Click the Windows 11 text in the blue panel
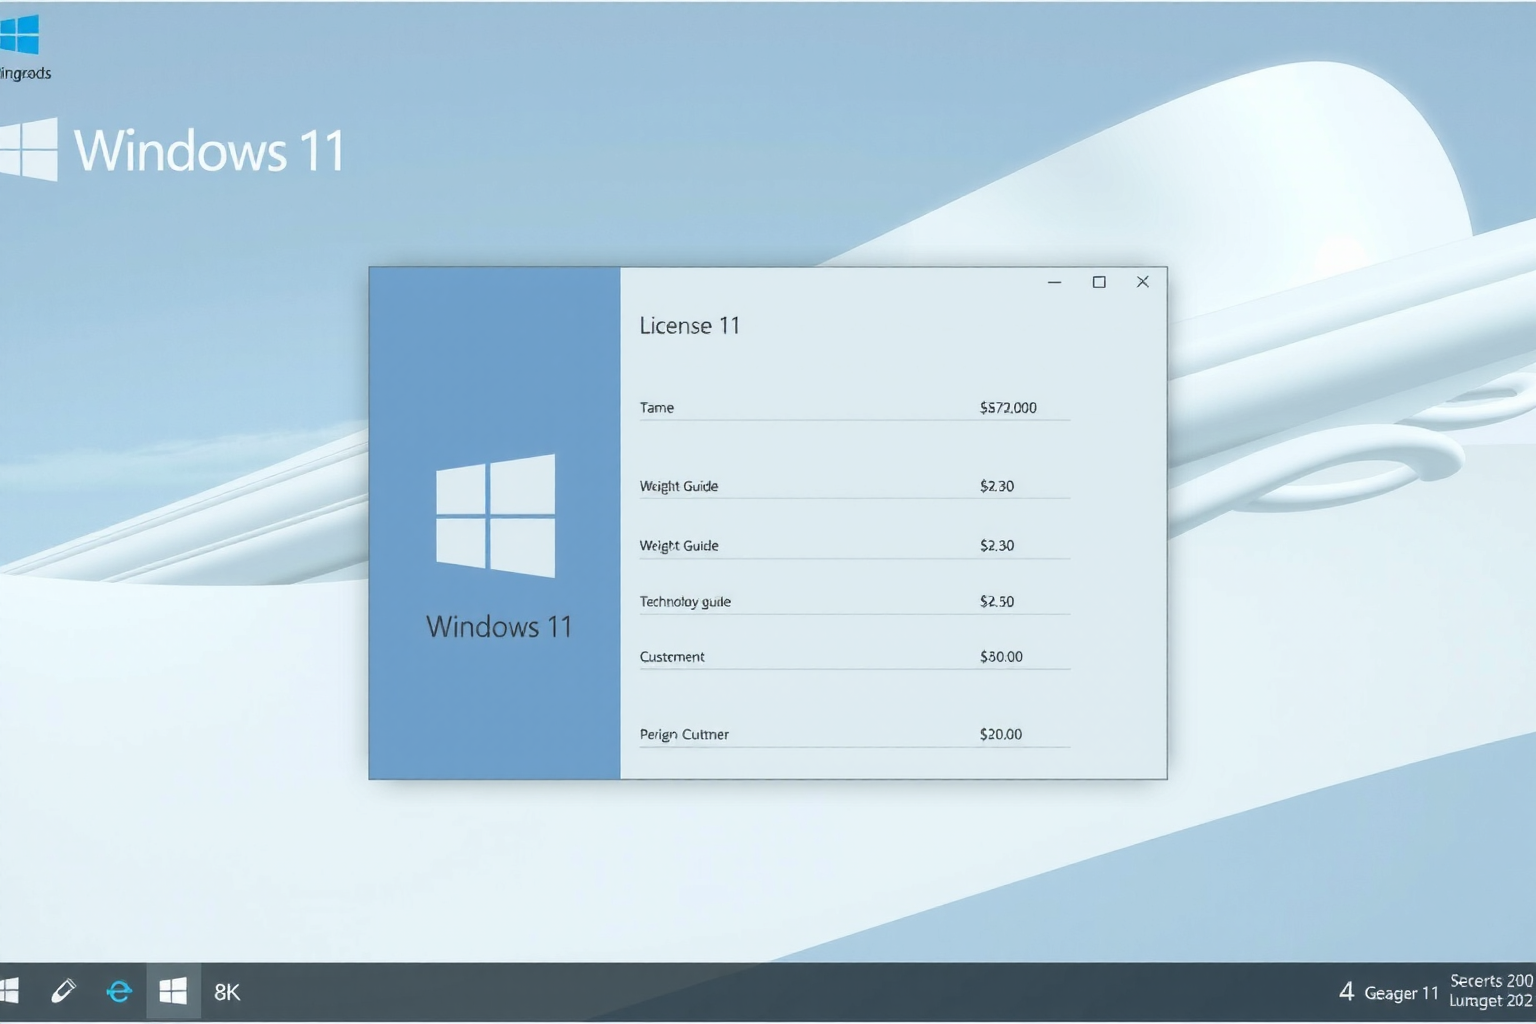Viewport: 1536px width, 1024px height. pos(499,627)
